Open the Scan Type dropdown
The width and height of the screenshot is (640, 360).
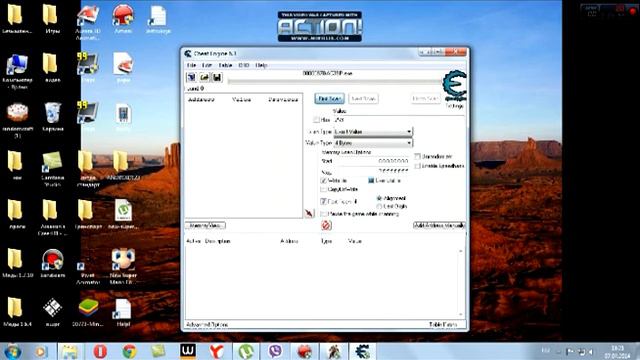point(373,131)
